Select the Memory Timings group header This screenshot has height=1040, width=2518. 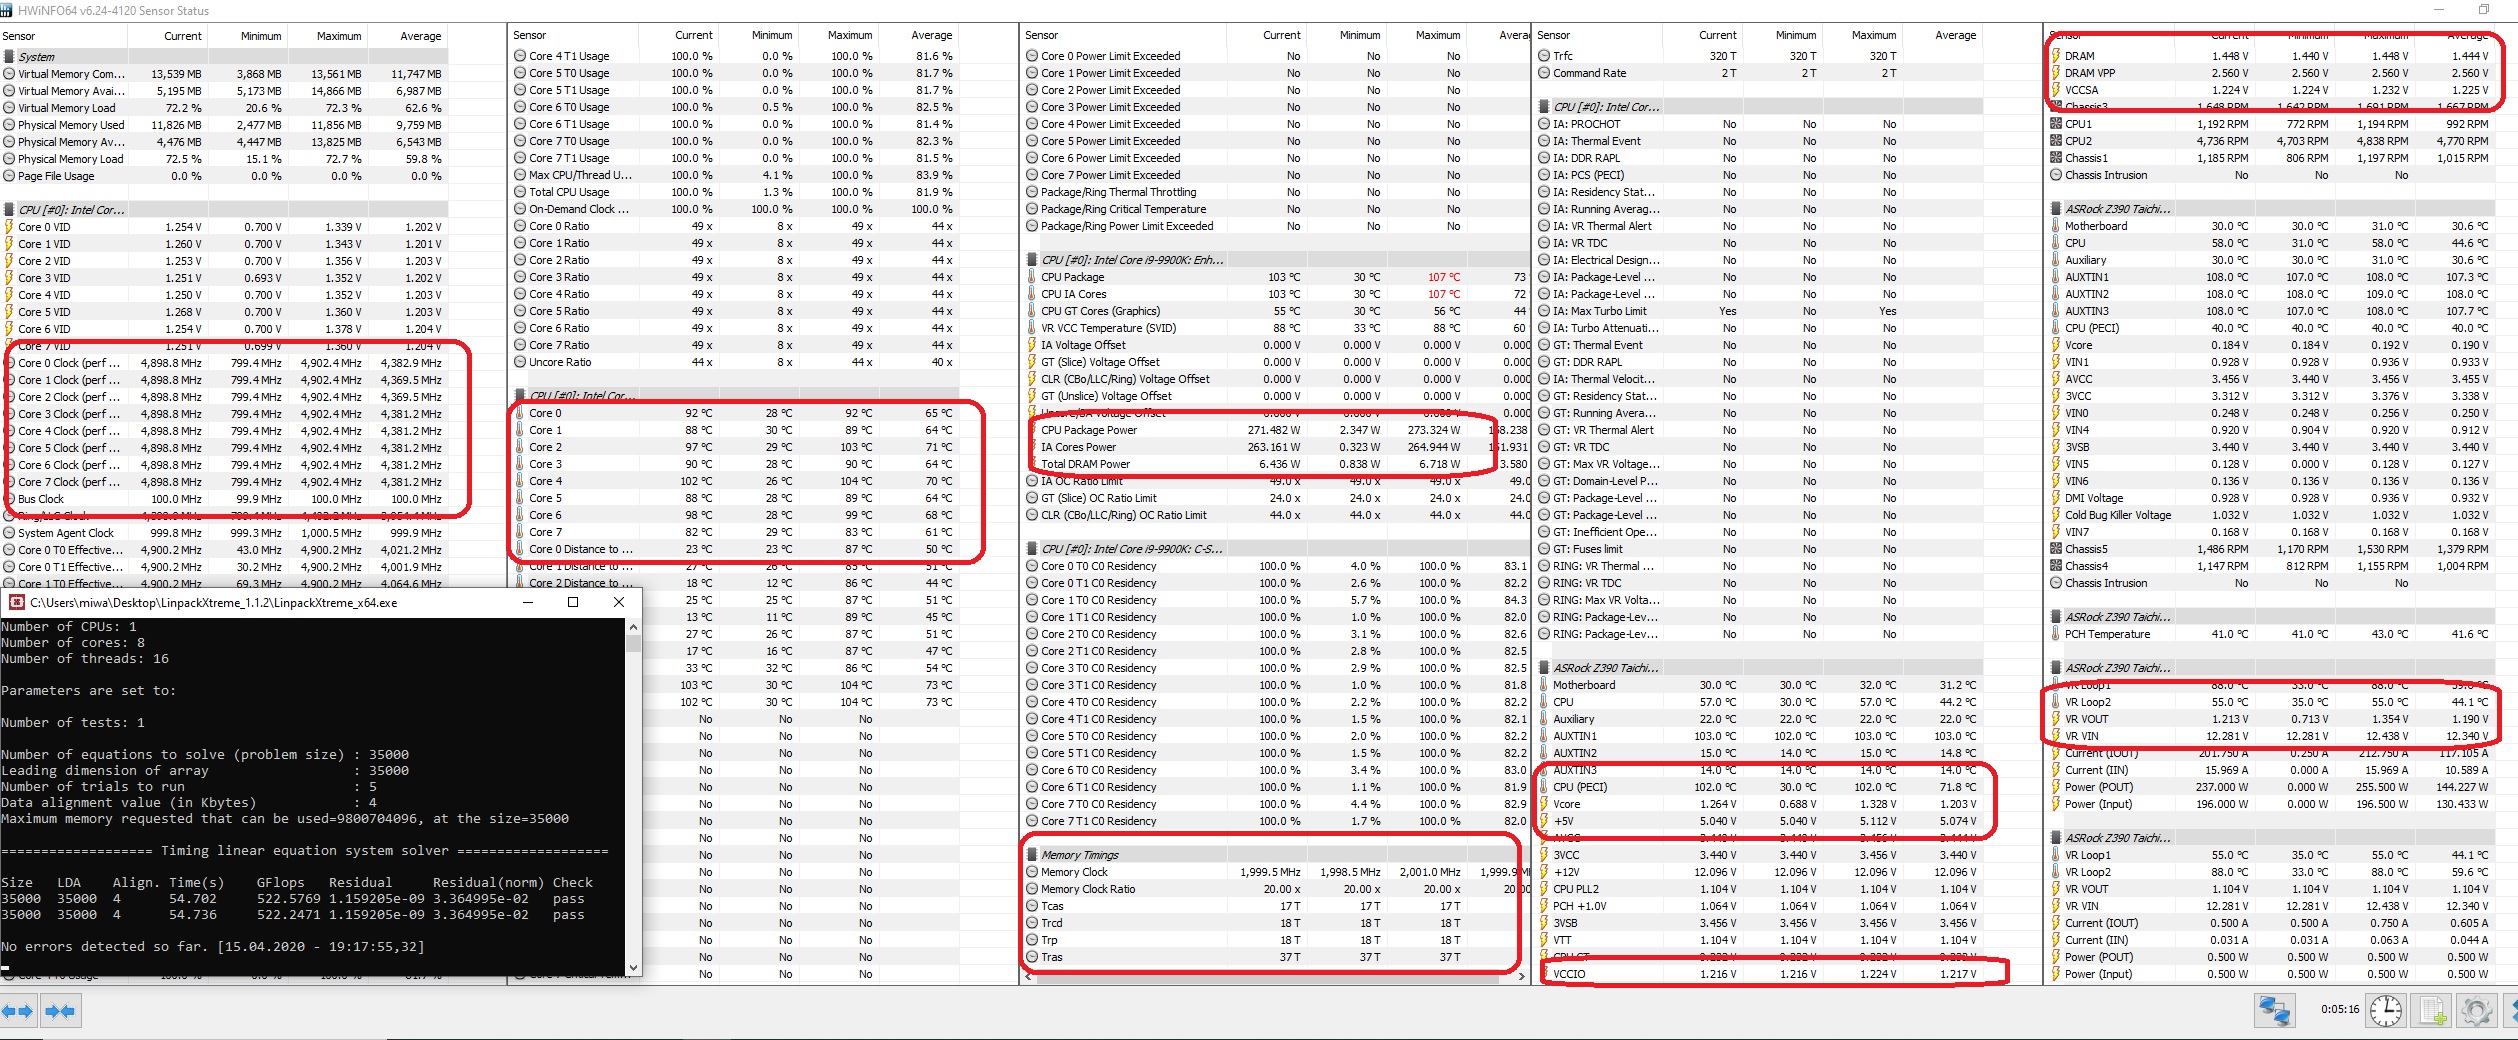tap(1272, 855)
